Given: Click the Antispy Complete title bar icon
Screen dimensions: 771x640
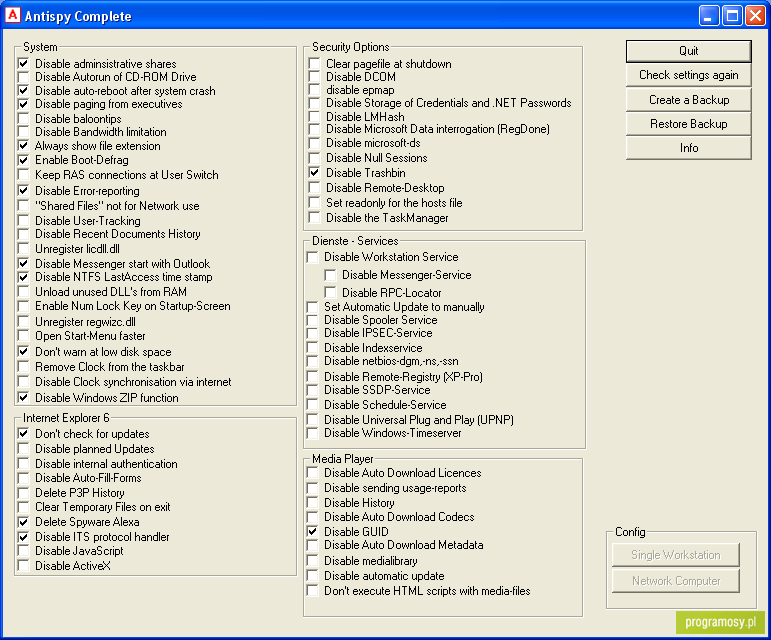Looking at the screenshot, I should coord(13,15).
